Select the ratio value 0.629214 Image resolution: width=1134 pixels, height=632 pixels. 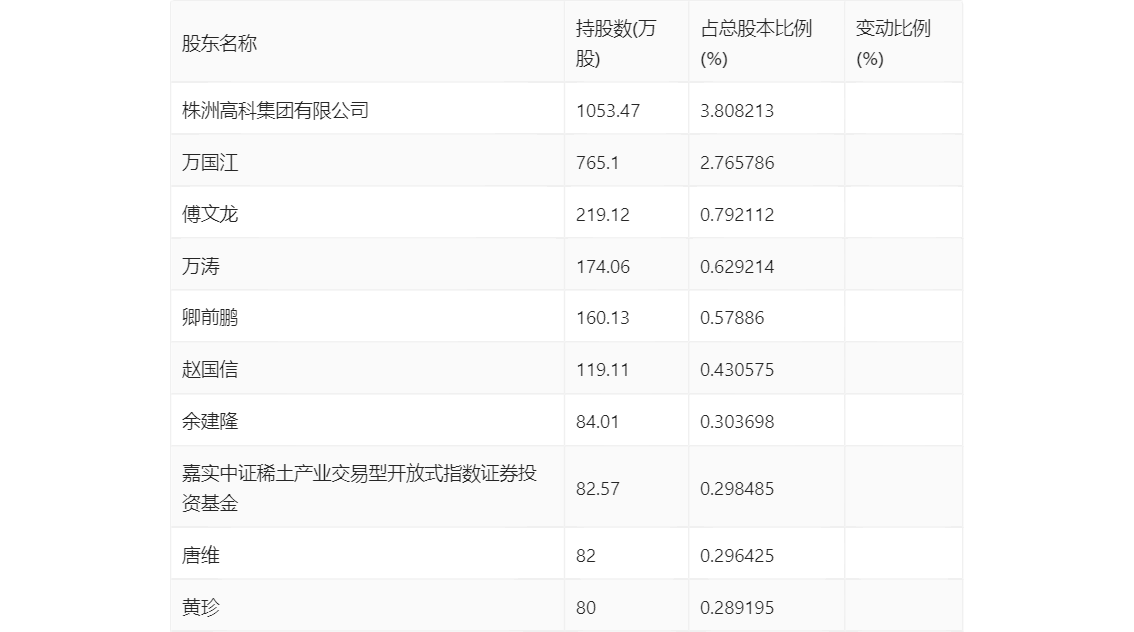tap(737, 267)
